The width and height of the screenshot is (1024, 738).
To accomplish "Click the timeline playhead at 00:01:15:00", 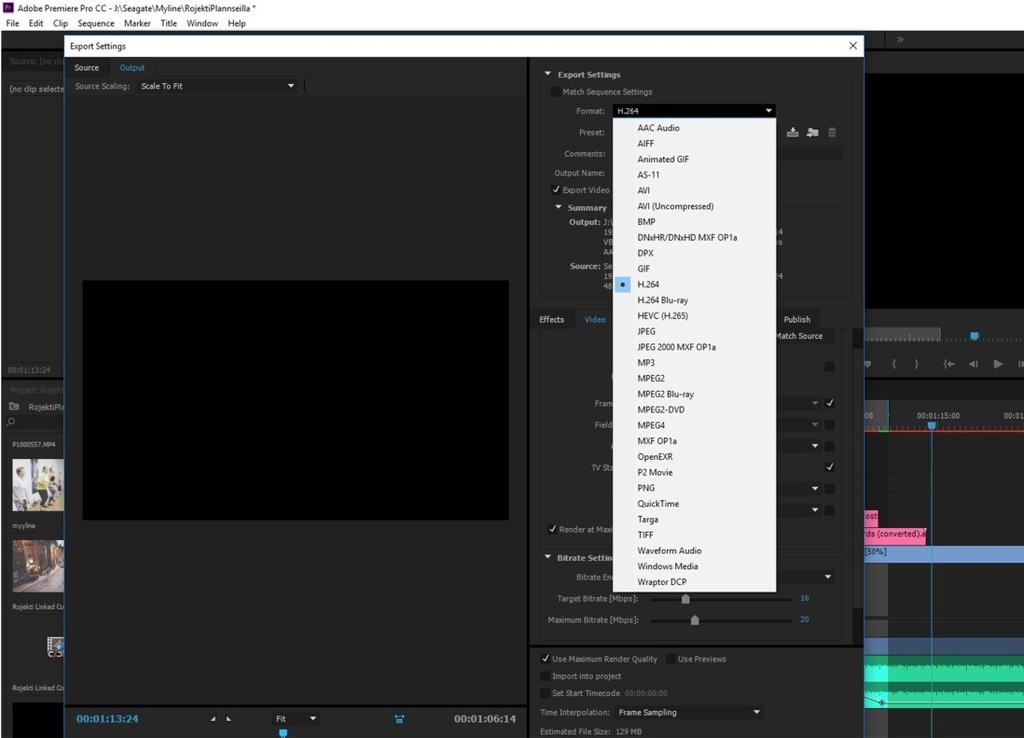I will pyautogui.click(x=932, y=426).
